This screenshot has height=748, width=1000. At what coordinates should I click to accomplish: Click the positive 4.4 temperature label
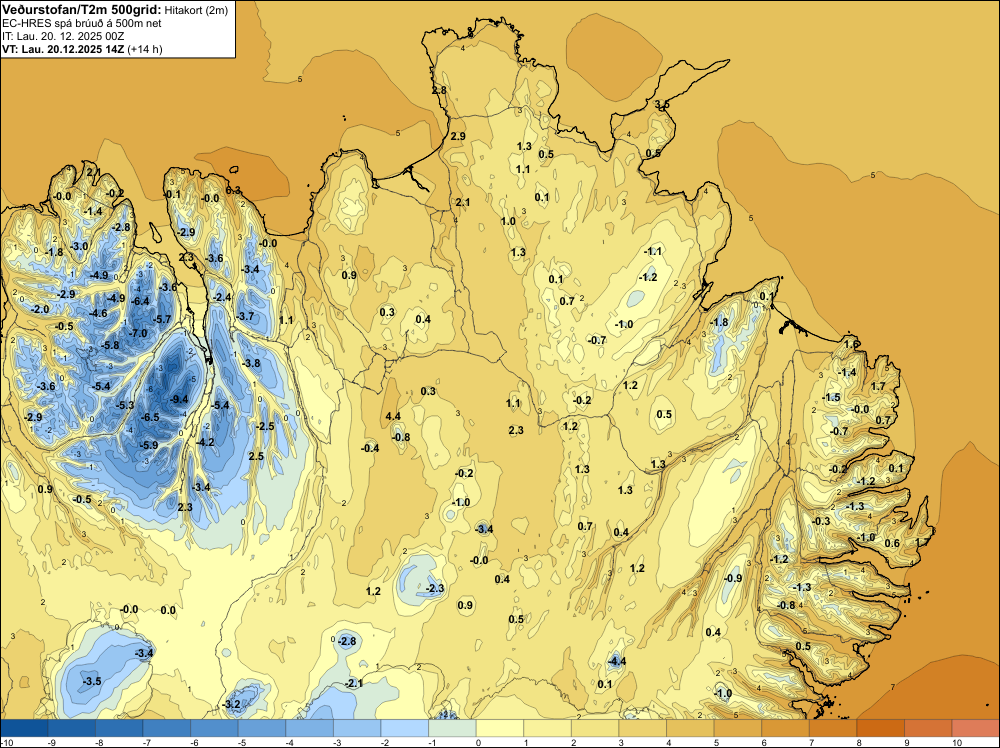tap(393, 416)
